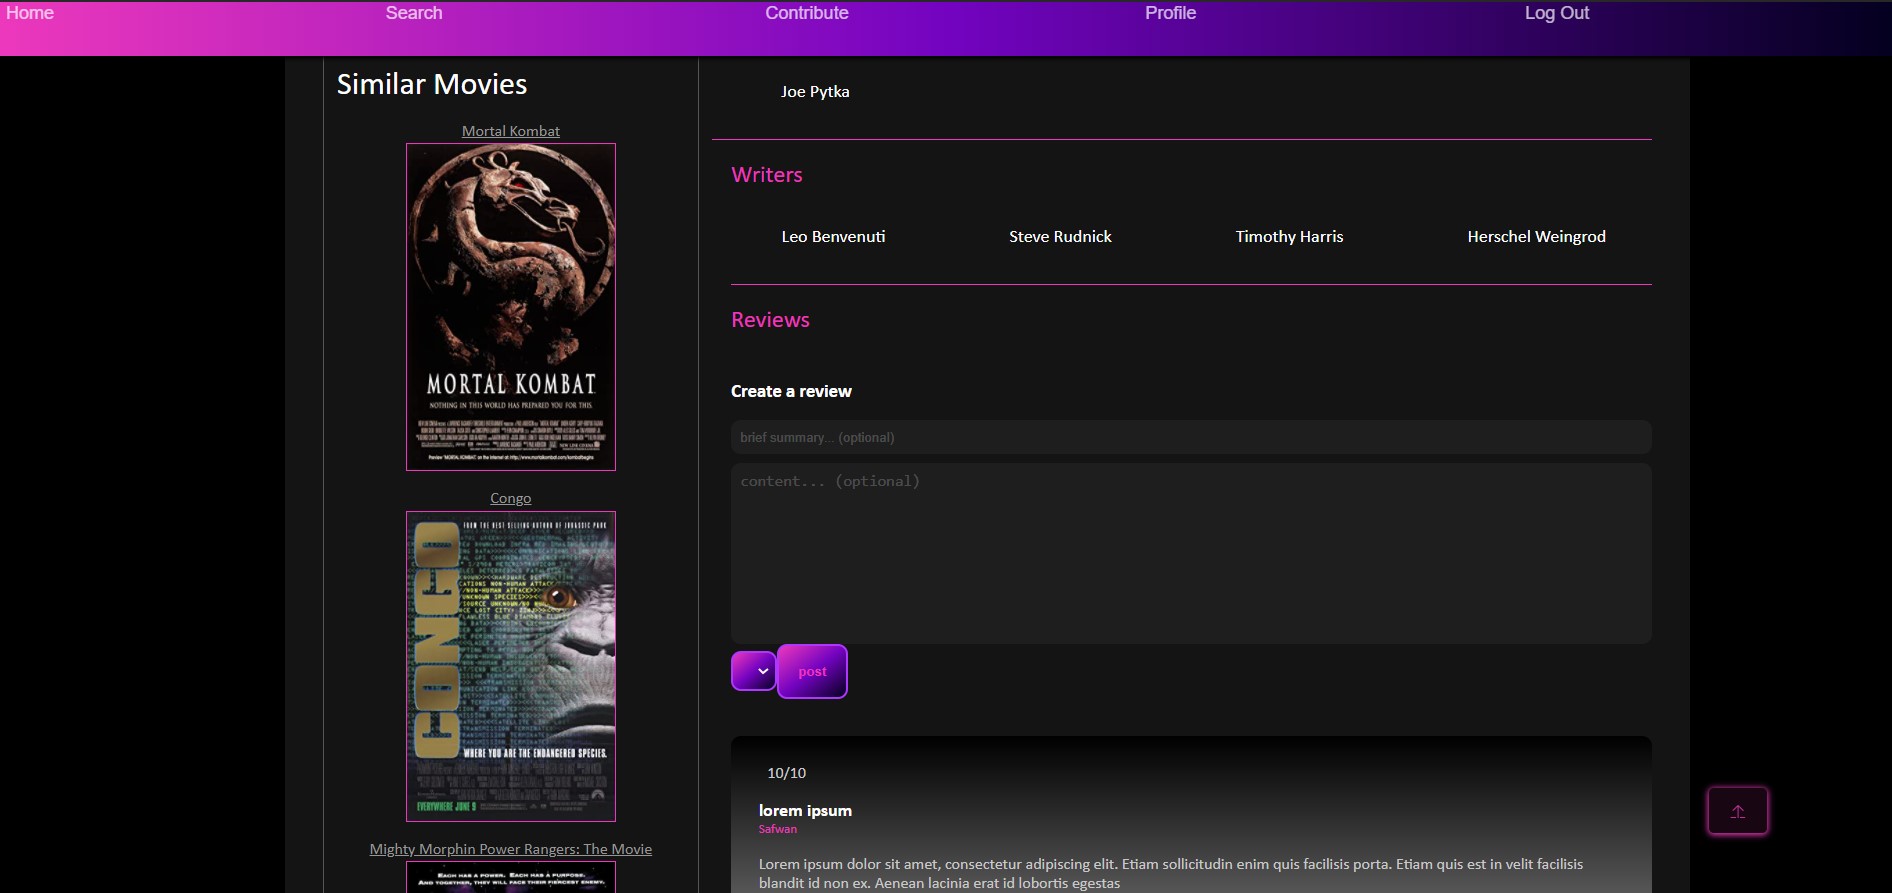Open the Home navigation item
Viewport: 1892px width, 893px height.
tap(30, 13)
